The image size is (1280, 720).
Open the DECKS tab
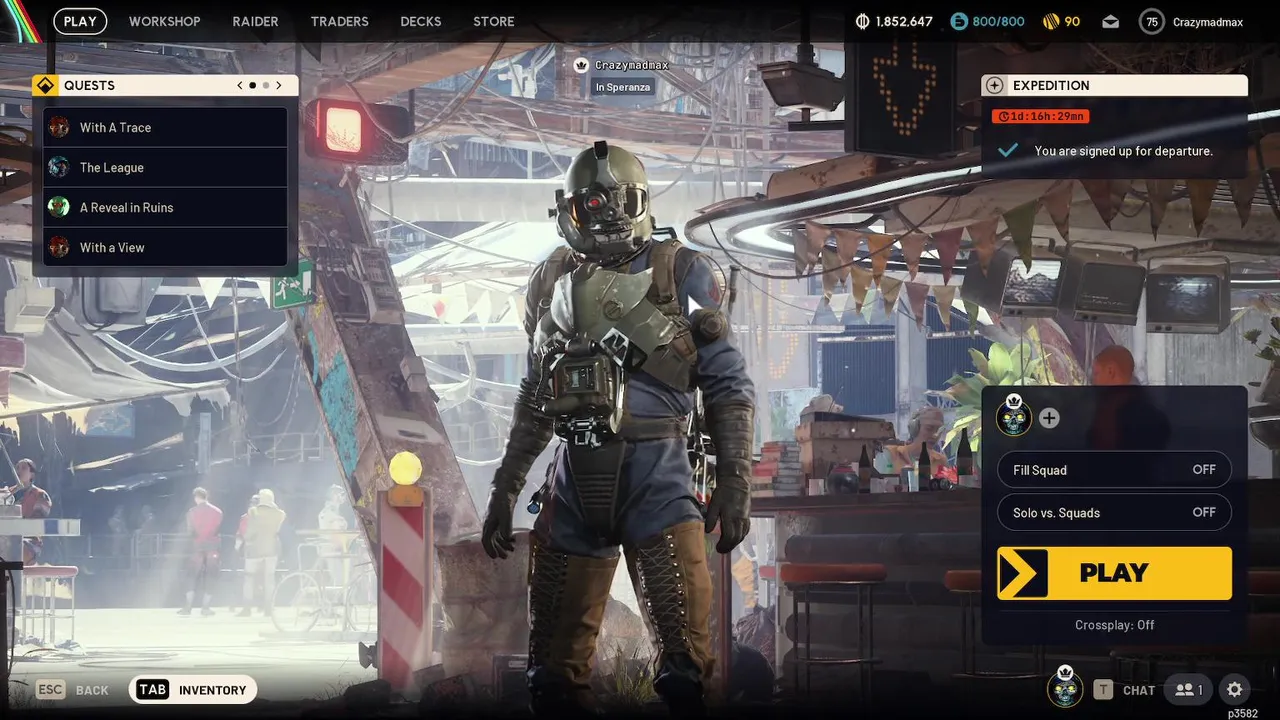pyautogui.click(x=421, y=21)
